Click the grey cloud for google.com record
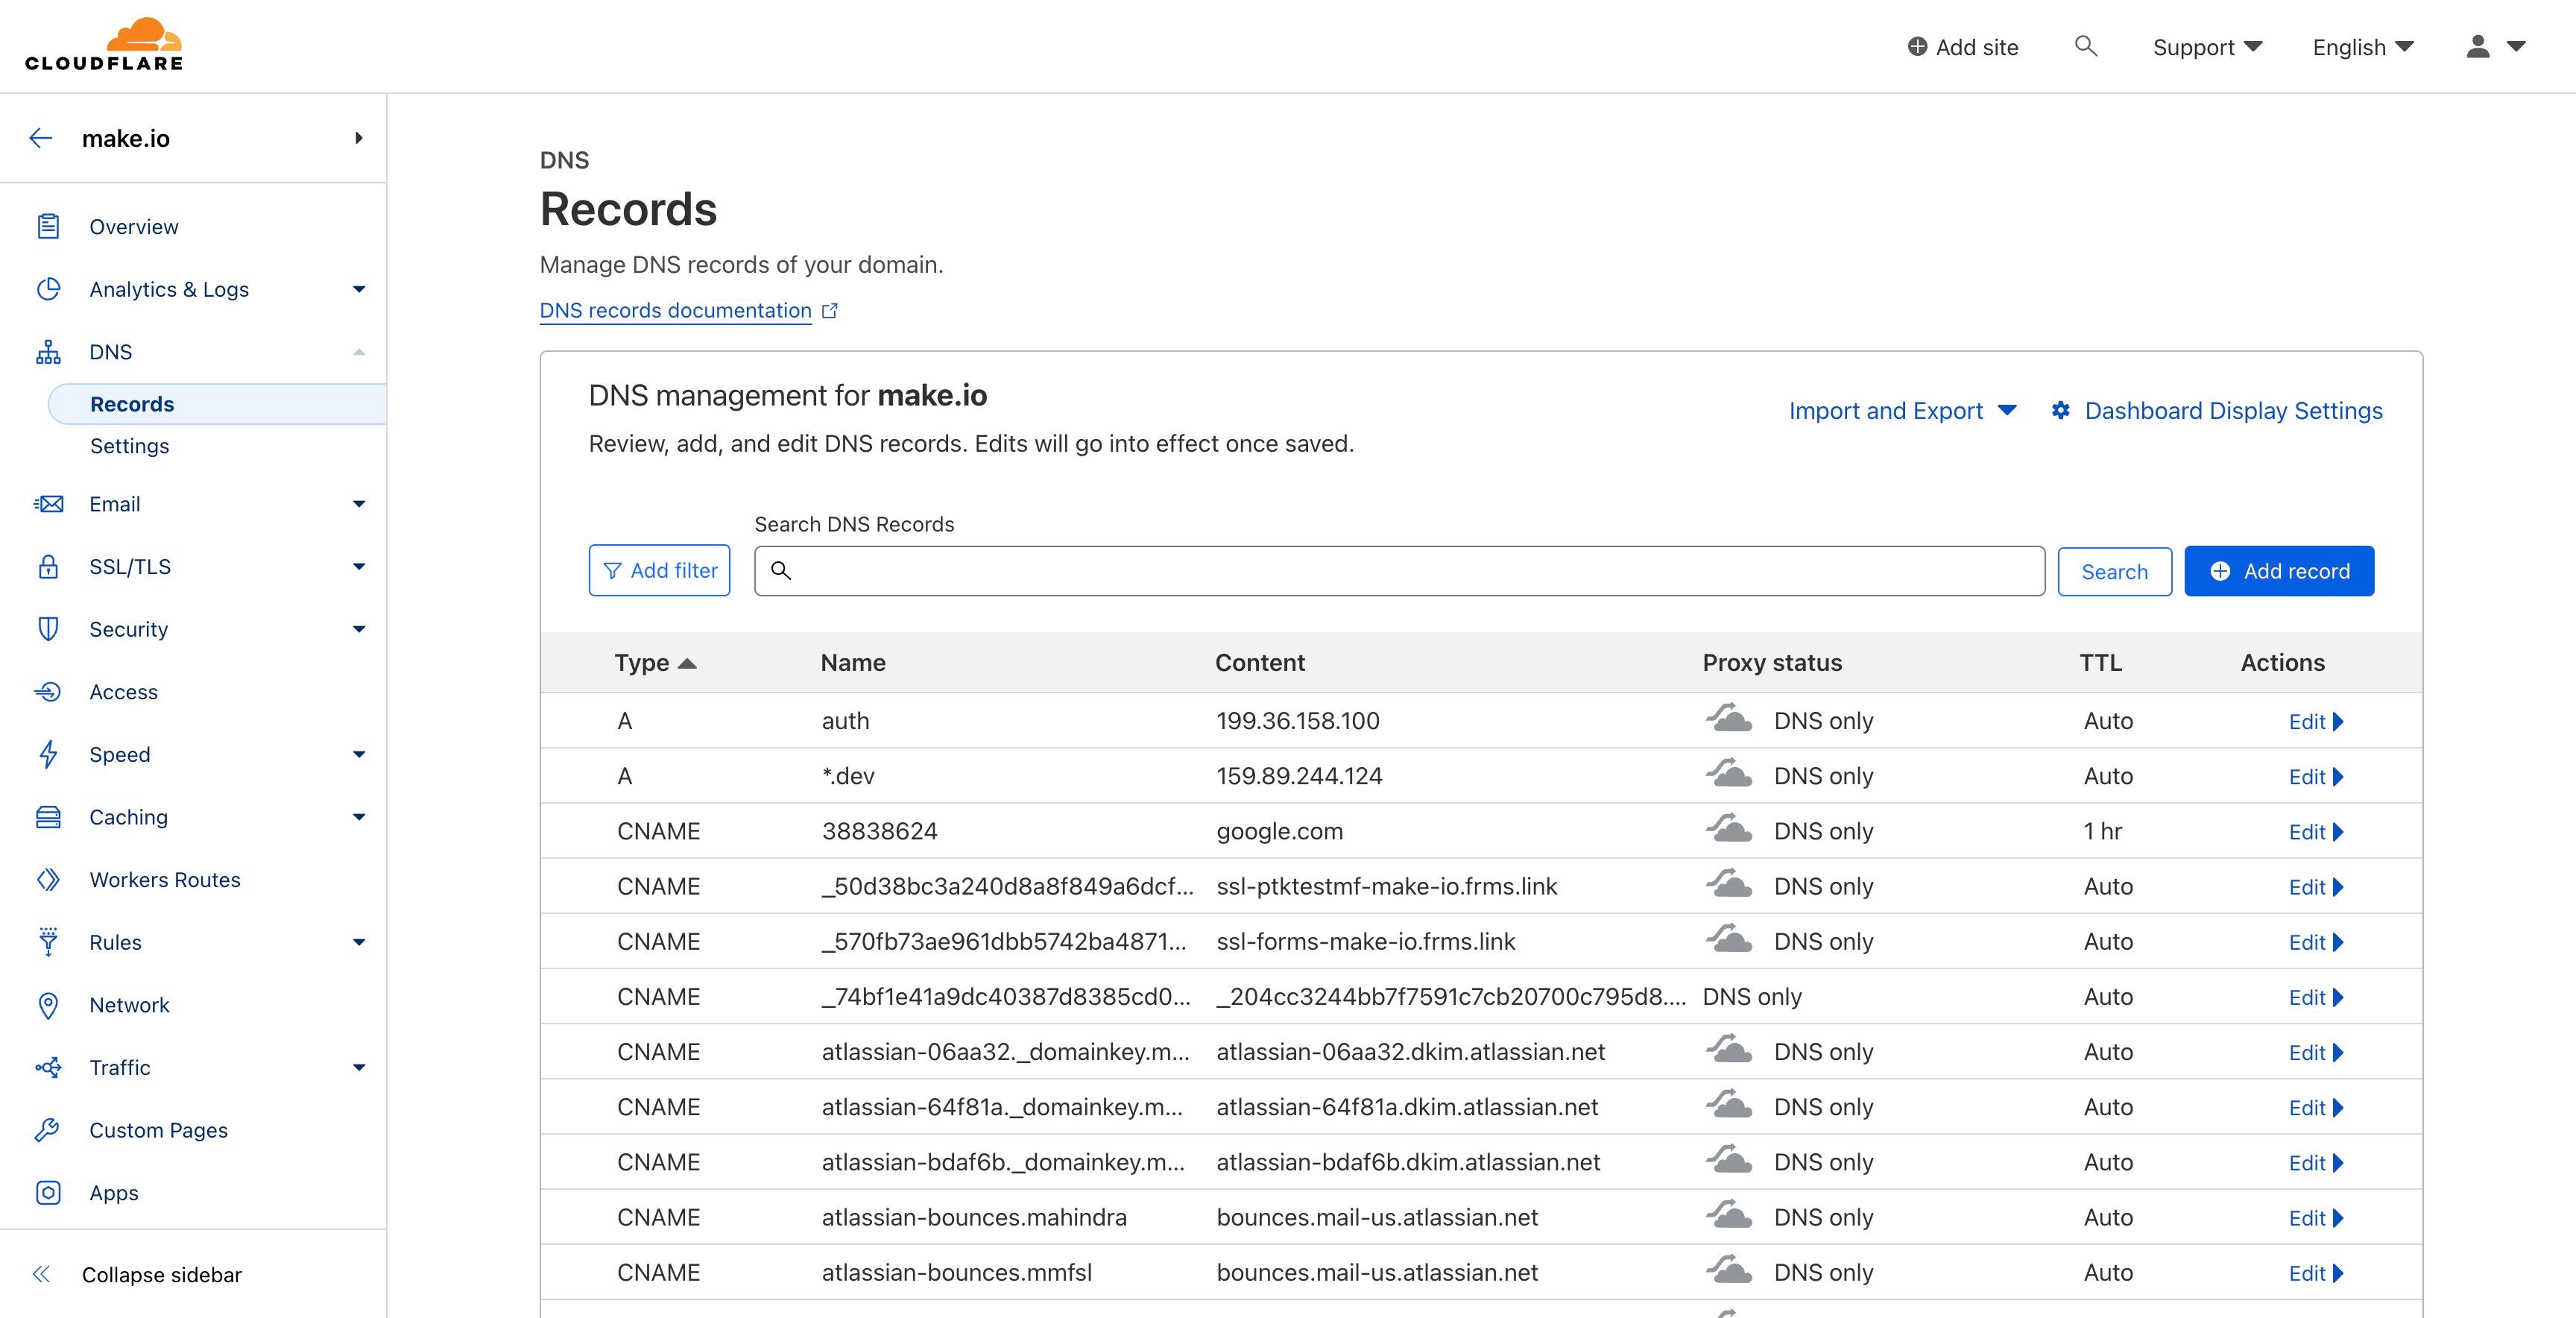 [1729, 829]
